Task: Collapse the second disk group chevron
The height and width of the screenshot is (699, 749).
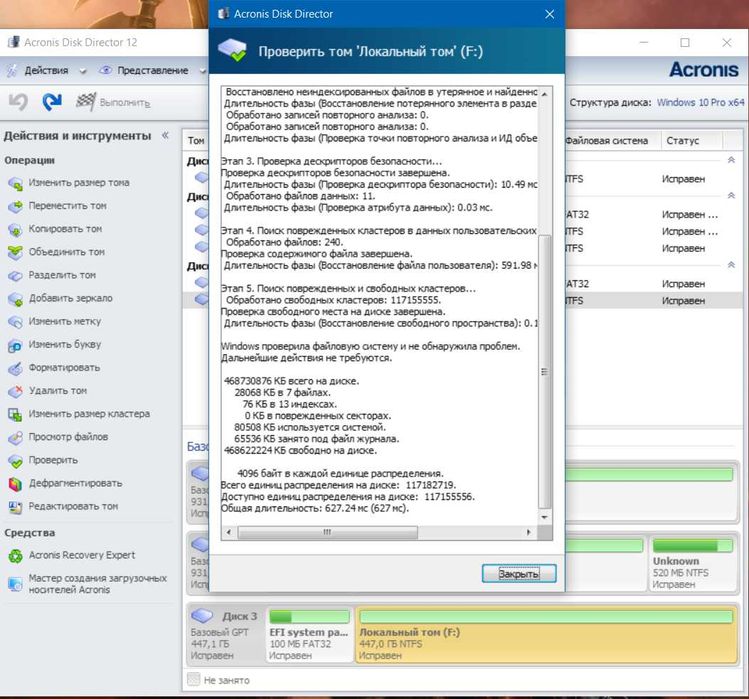Action: (731, 195)
